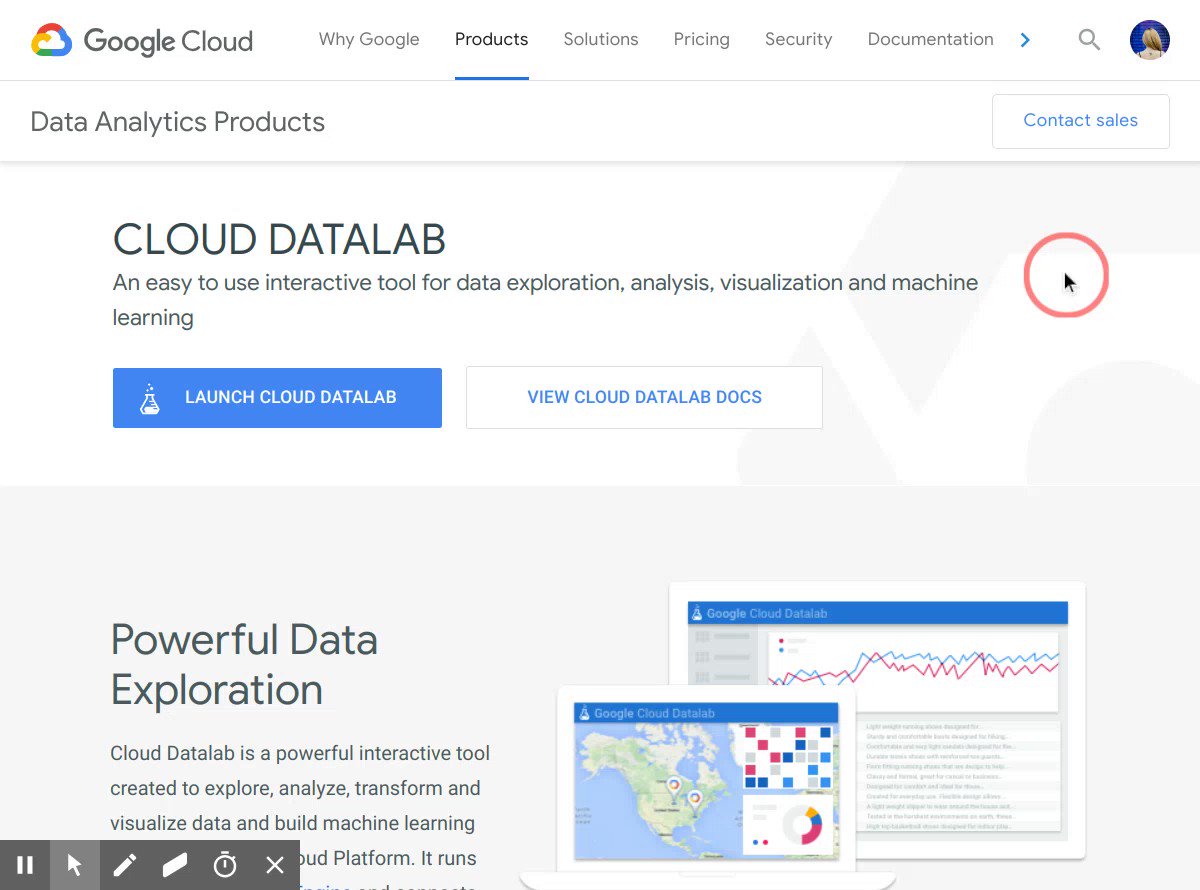The width and height of the screenshot is (1200, 890).
Task: Open the user profile avatar
Action: [1150, 40]
